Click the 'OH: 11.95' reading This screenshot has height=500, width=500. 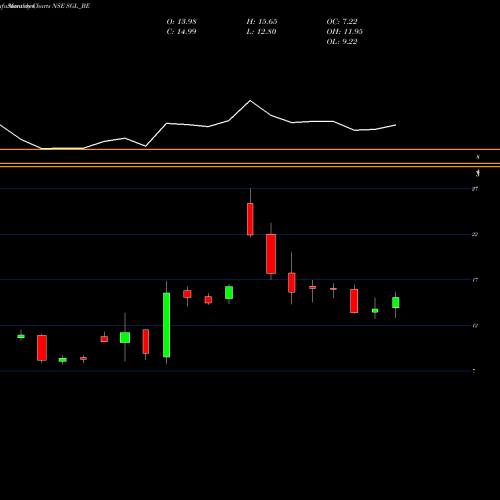tap(344, 32)
